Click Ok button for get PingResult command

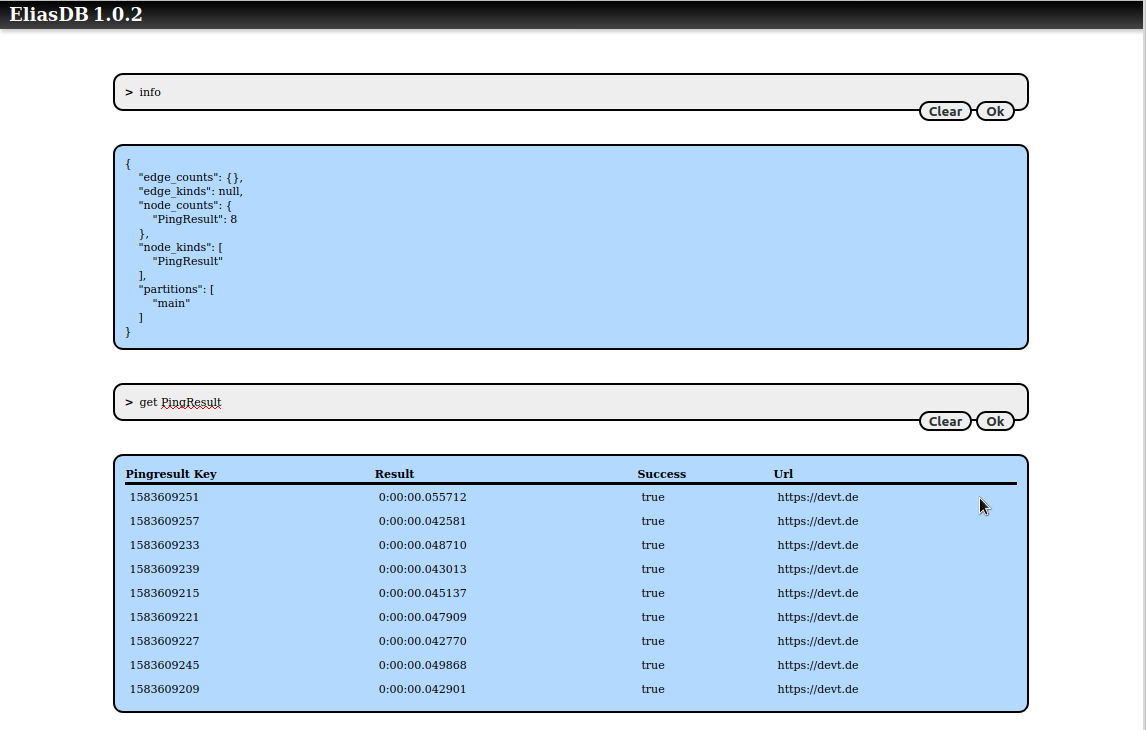coord(995,422)
